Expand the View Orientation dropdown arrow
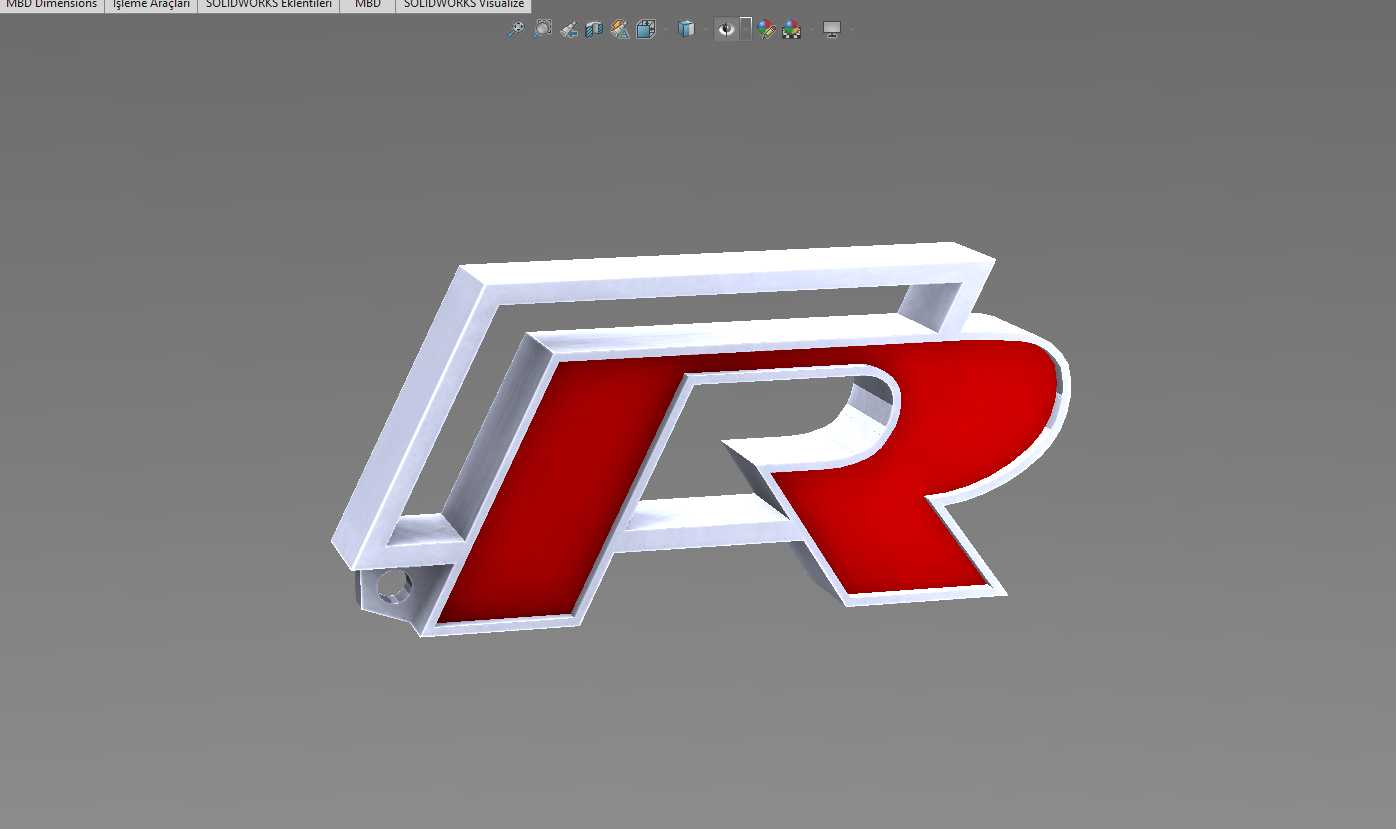1396x829 pixels. [x=665, y=29]
